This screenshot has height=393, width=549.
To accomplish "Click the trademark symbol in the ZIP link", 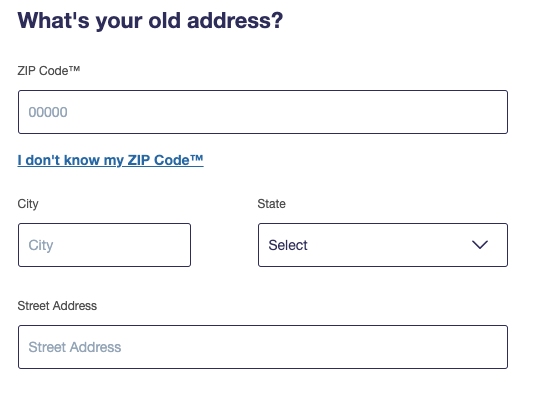I will 197,158.
